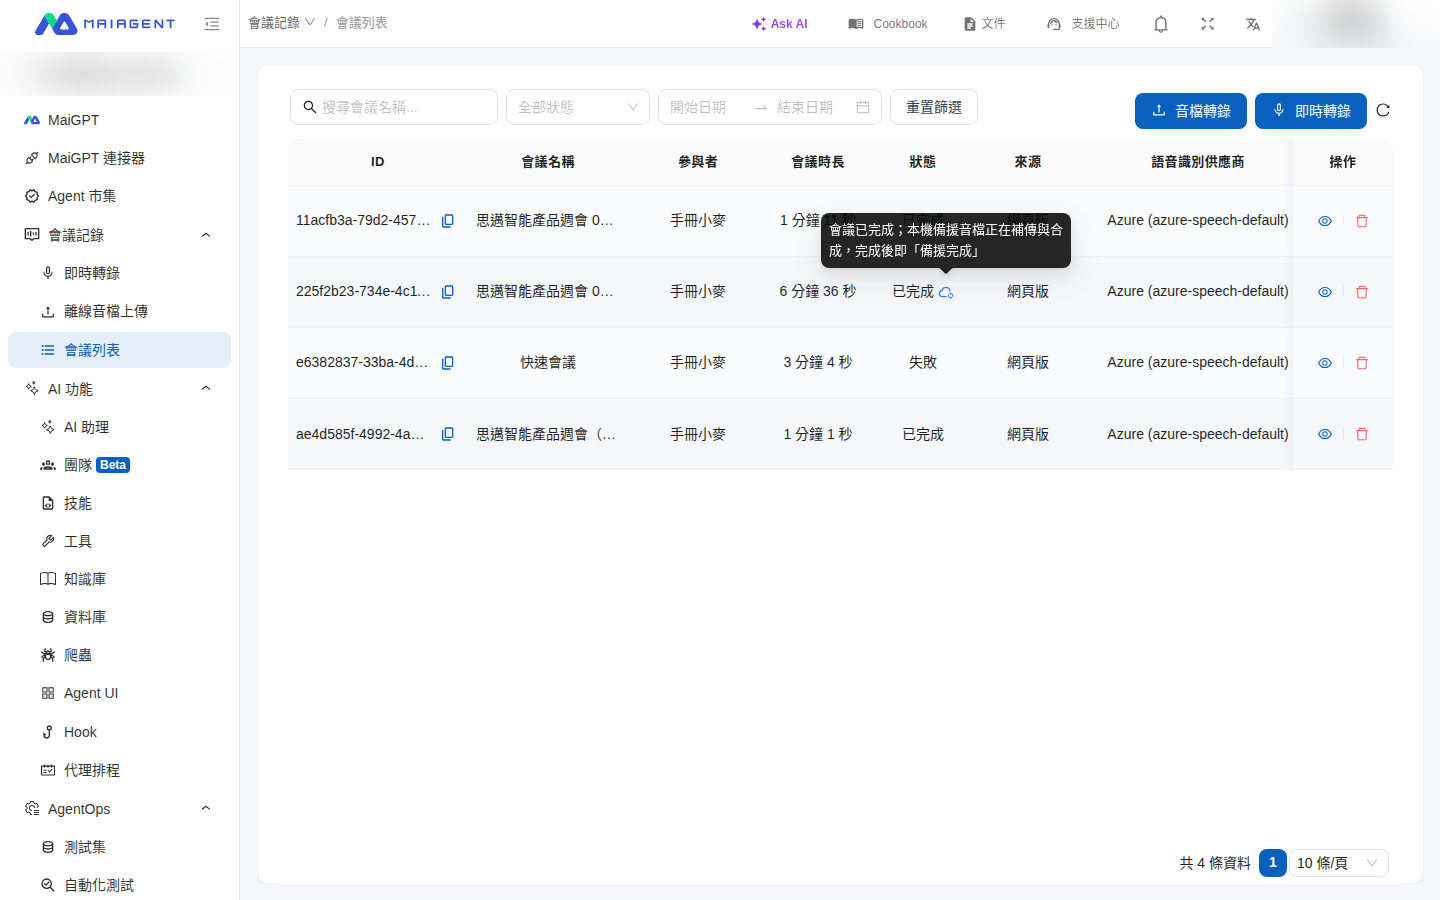Click the 搜尋會議名稱 search field
1440x900 pixels.
pos(394,107)
